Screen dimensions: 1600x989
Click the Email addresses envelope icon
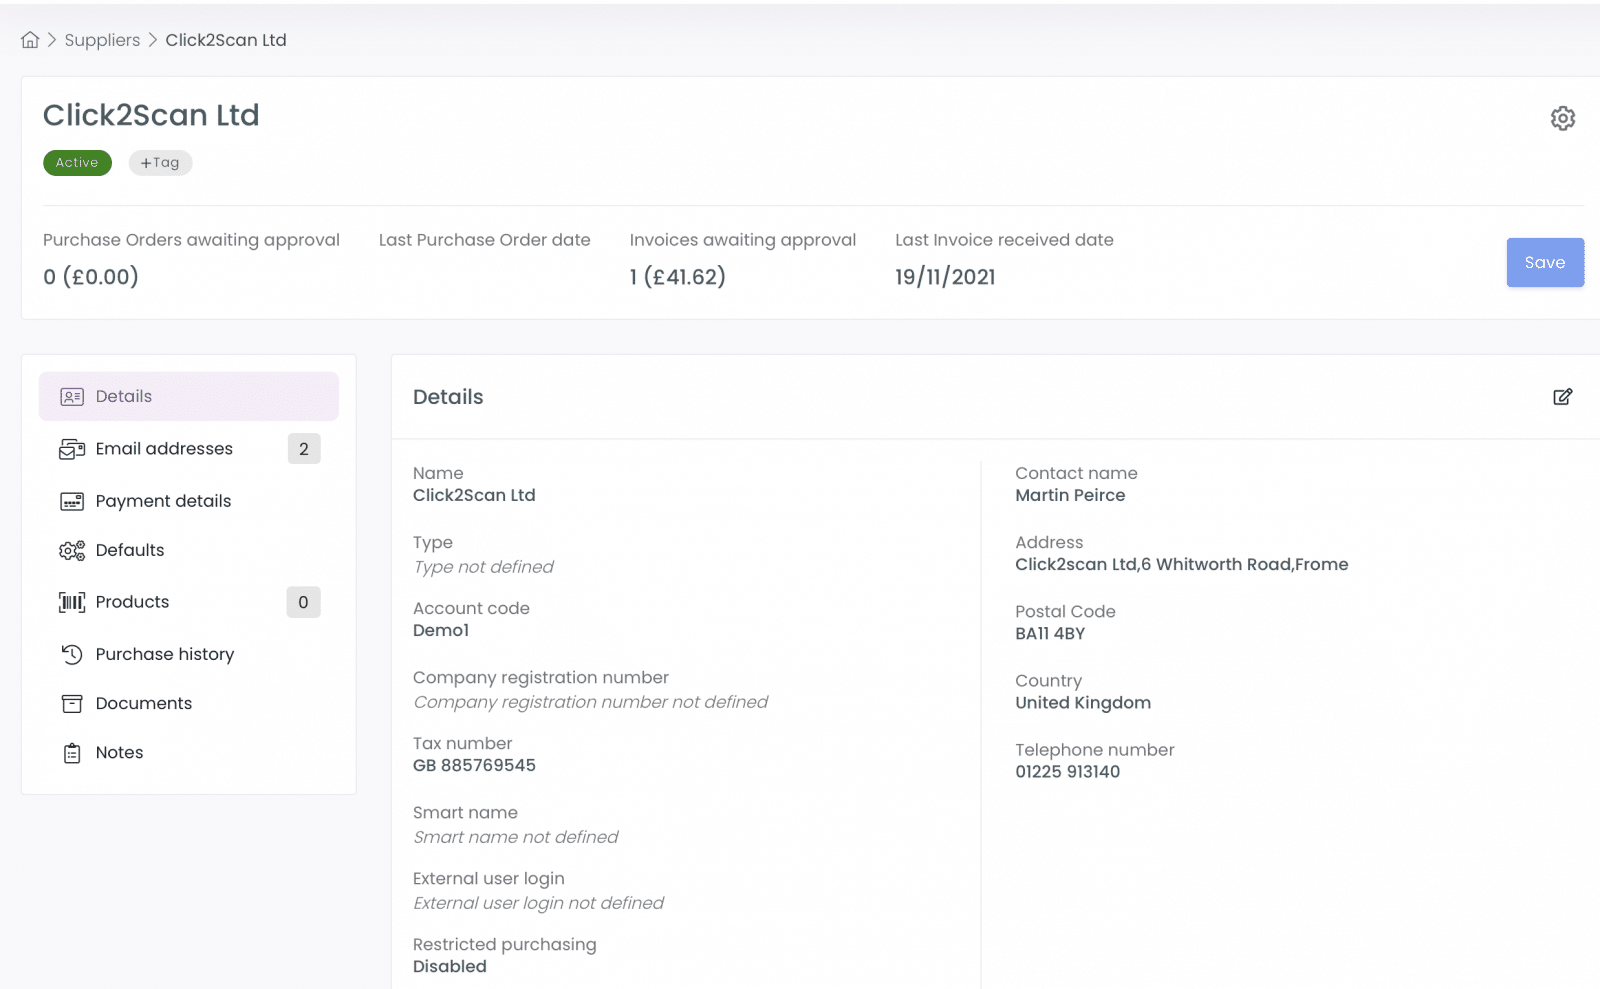click(72, 449)
